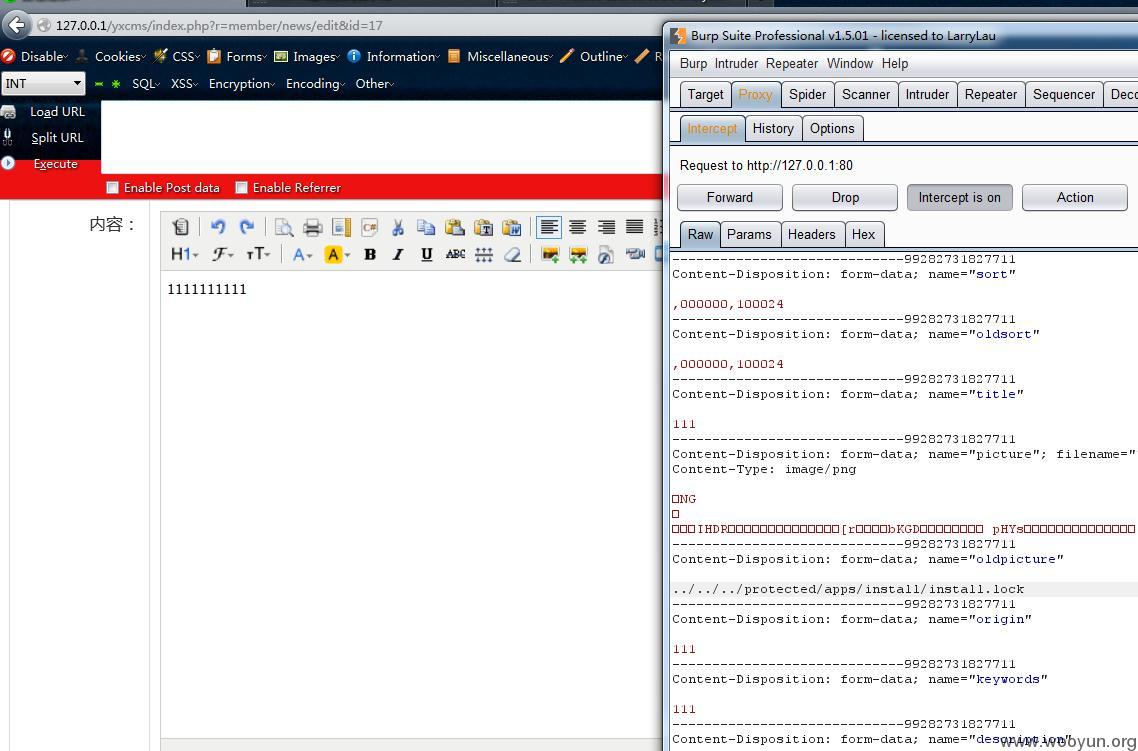Click the Forward button
The width and height of the screenshot is (1138, 751).
[x=729, y=197]
